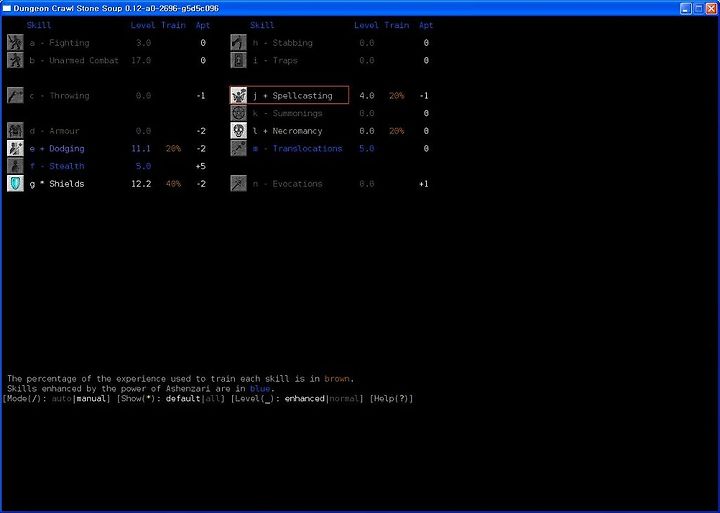
Task: Click the Evocations skill icon
Action: 238,184
